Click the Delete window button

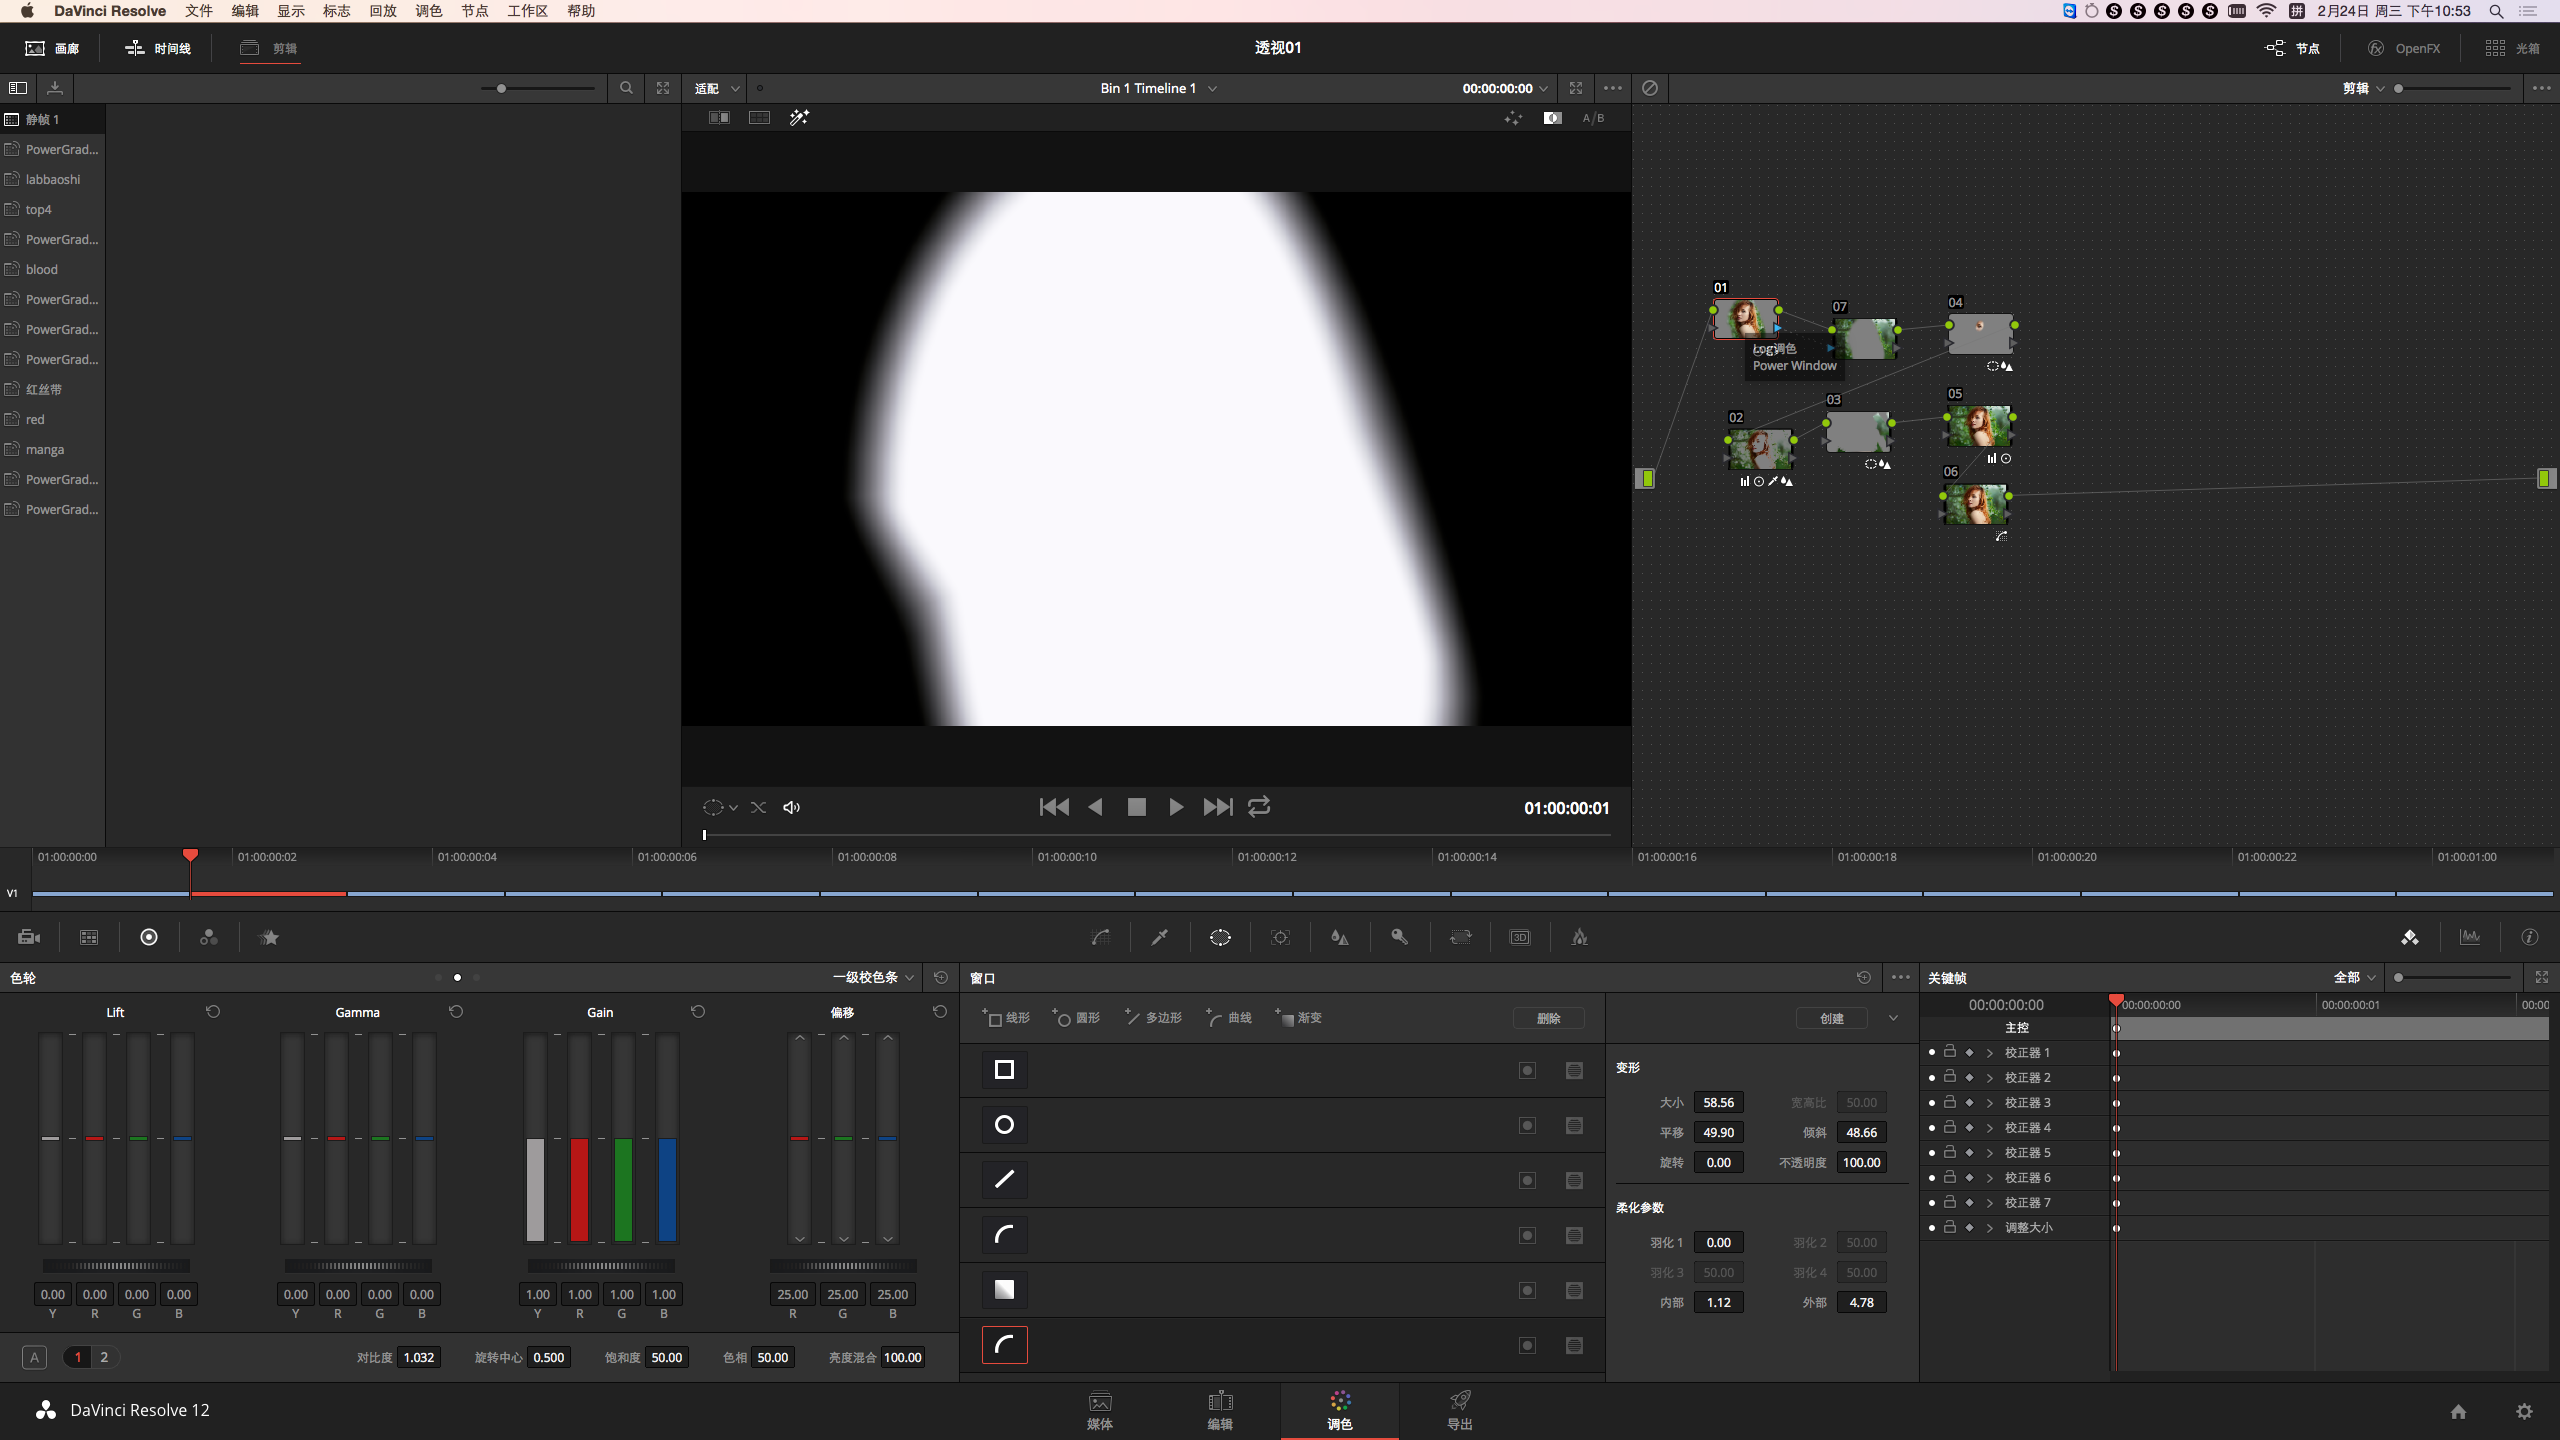click(1548, 1018)
